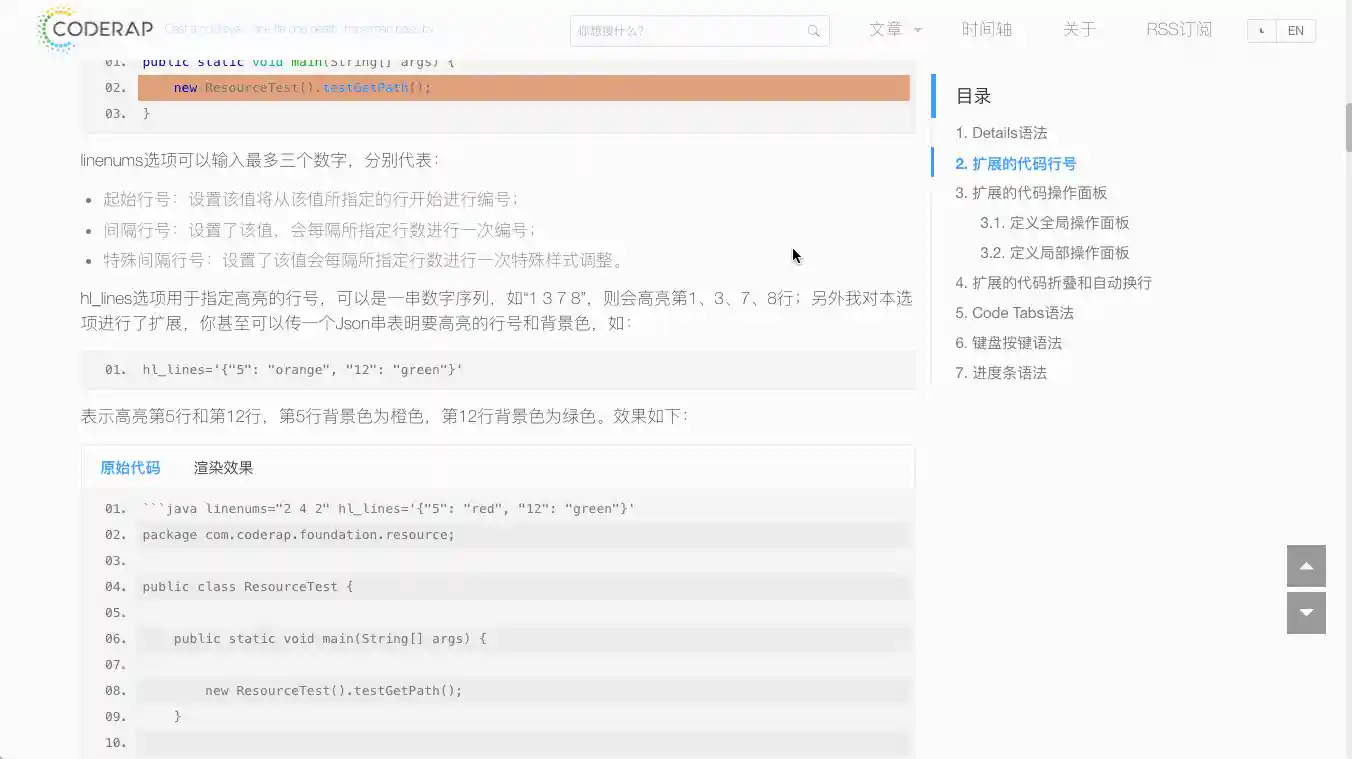This screenshot has height=759, width=1352.
Task: Open the 时间轴 page
Action: pos(986,29)
